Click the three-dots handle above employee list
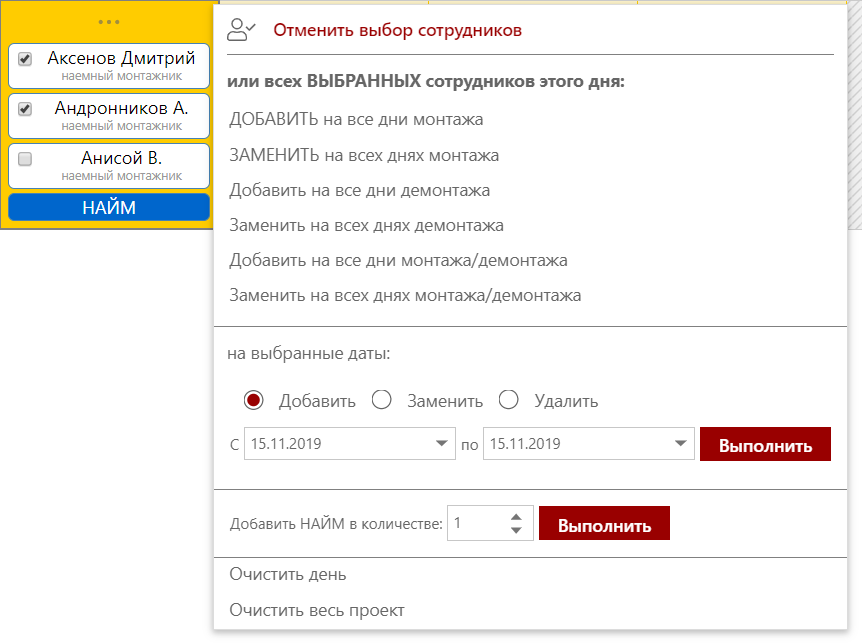This screenshot has width=862, height=643. (109, 22)
